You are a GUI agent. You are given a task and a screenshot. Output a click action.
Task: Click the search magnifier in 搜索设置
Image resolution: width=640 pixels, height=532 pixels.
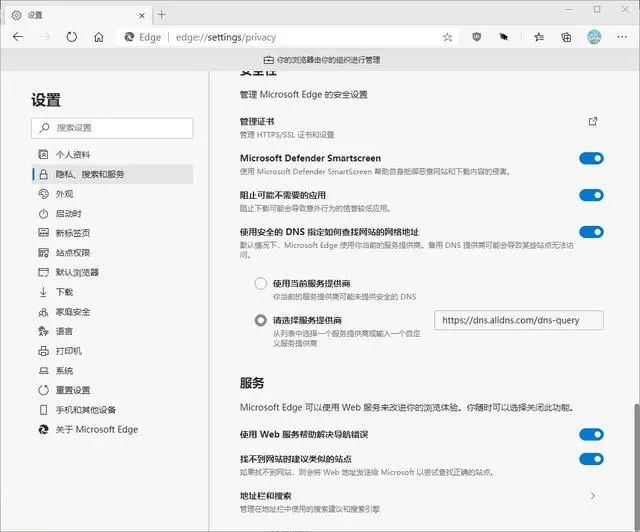tap(44, 128)
